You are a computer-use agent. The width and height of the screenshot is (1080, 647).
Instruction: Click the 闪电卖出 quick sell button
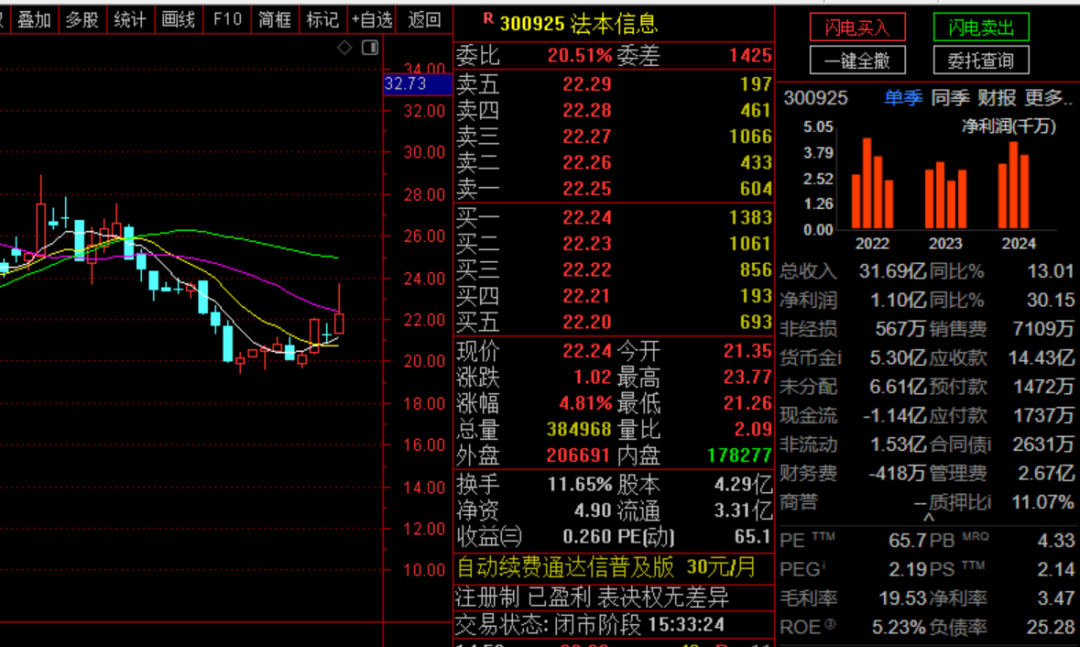pyautogui.click(x=982, y=28)
